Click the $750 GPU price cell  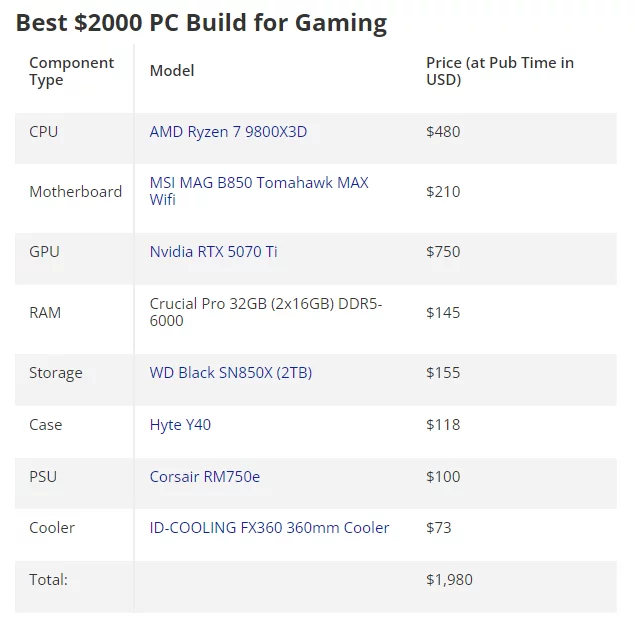[443, 252]
